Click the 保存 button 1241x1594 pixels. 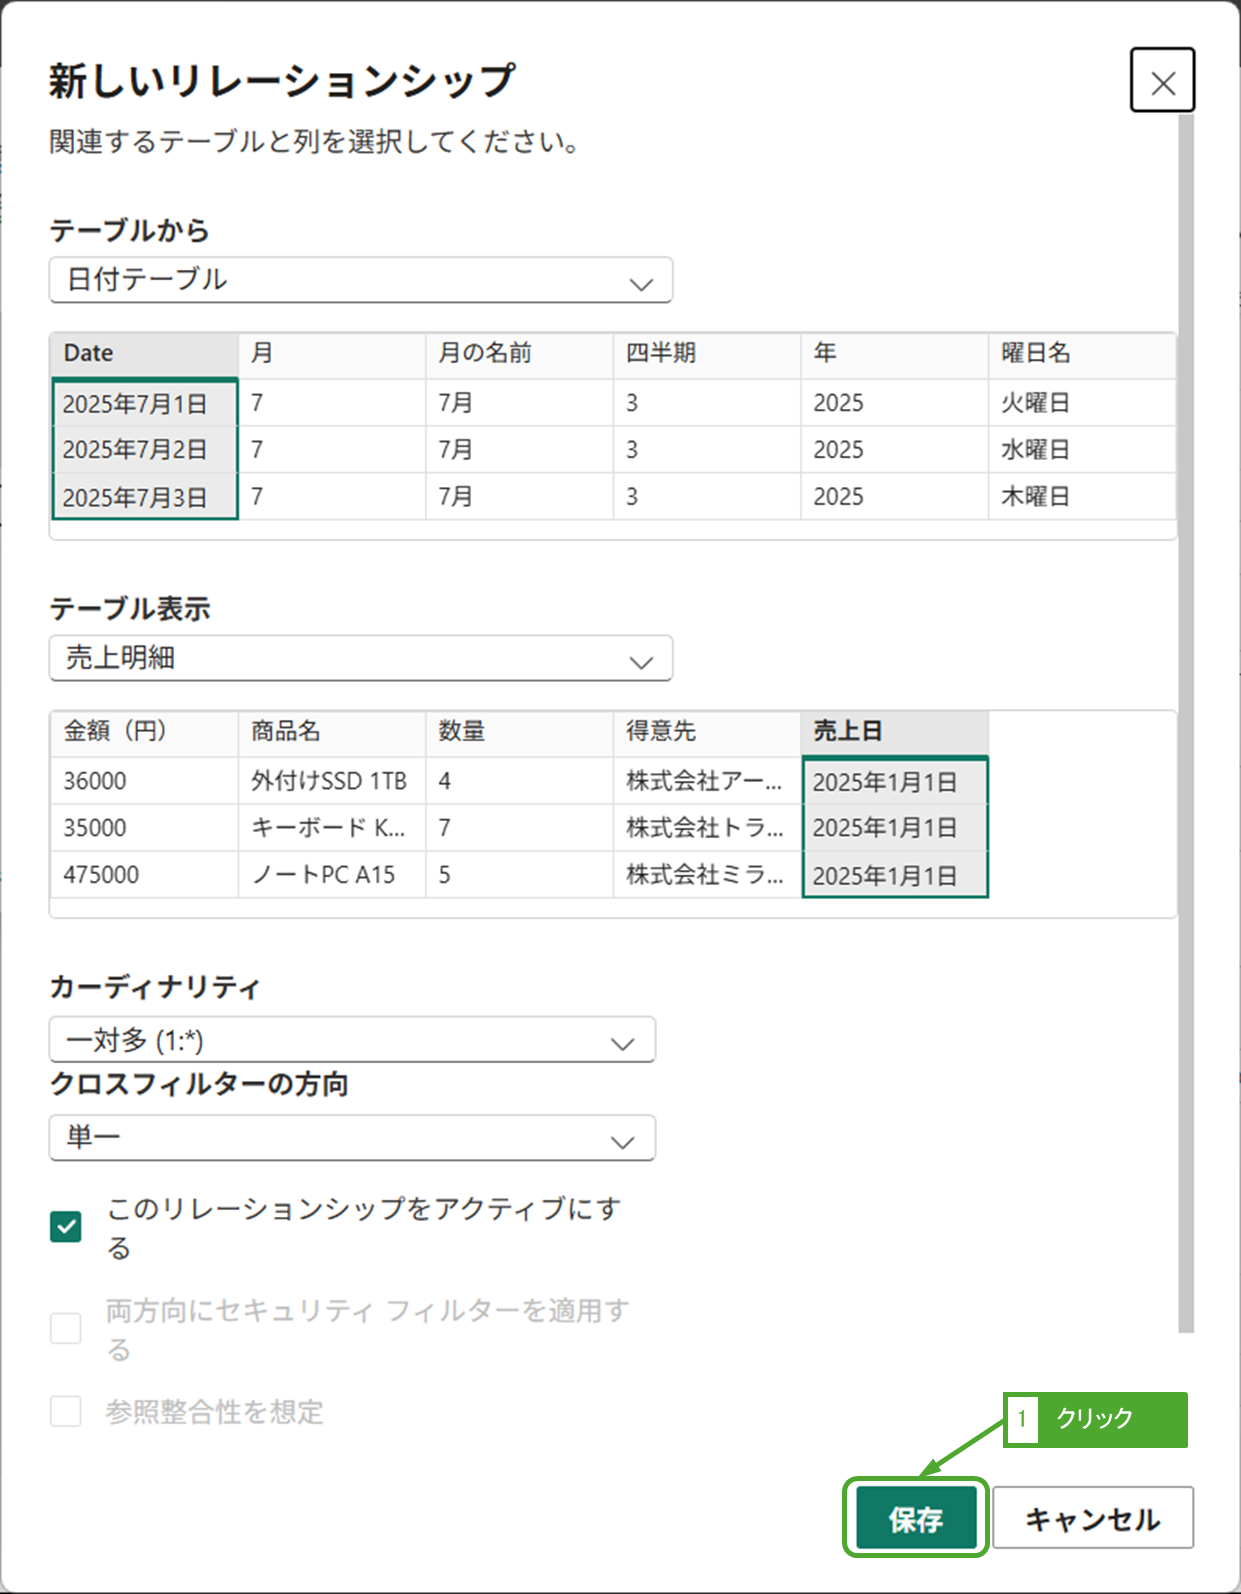tap(915, 1518)
